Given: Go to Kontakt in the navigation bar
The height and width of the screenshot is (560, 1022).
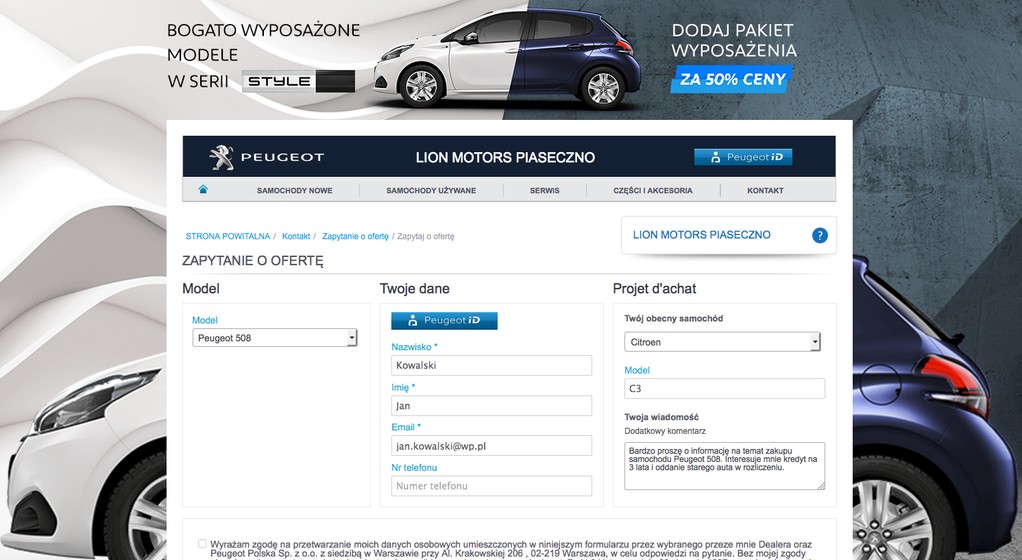Looking at the screenshot, I should (x=765, y=190).
